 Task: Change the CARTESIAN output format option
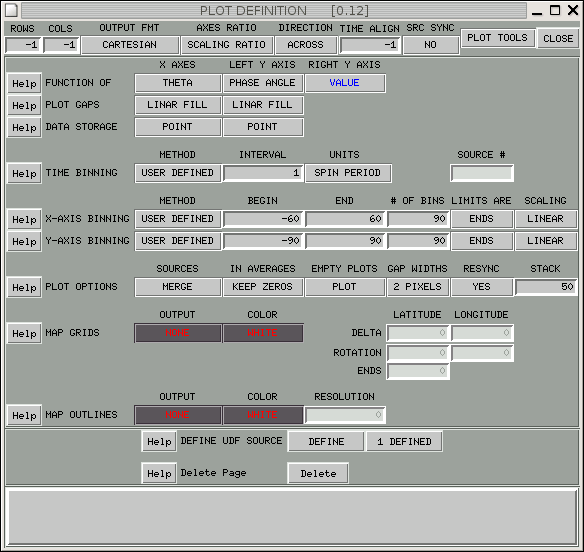tap(130, 45)
